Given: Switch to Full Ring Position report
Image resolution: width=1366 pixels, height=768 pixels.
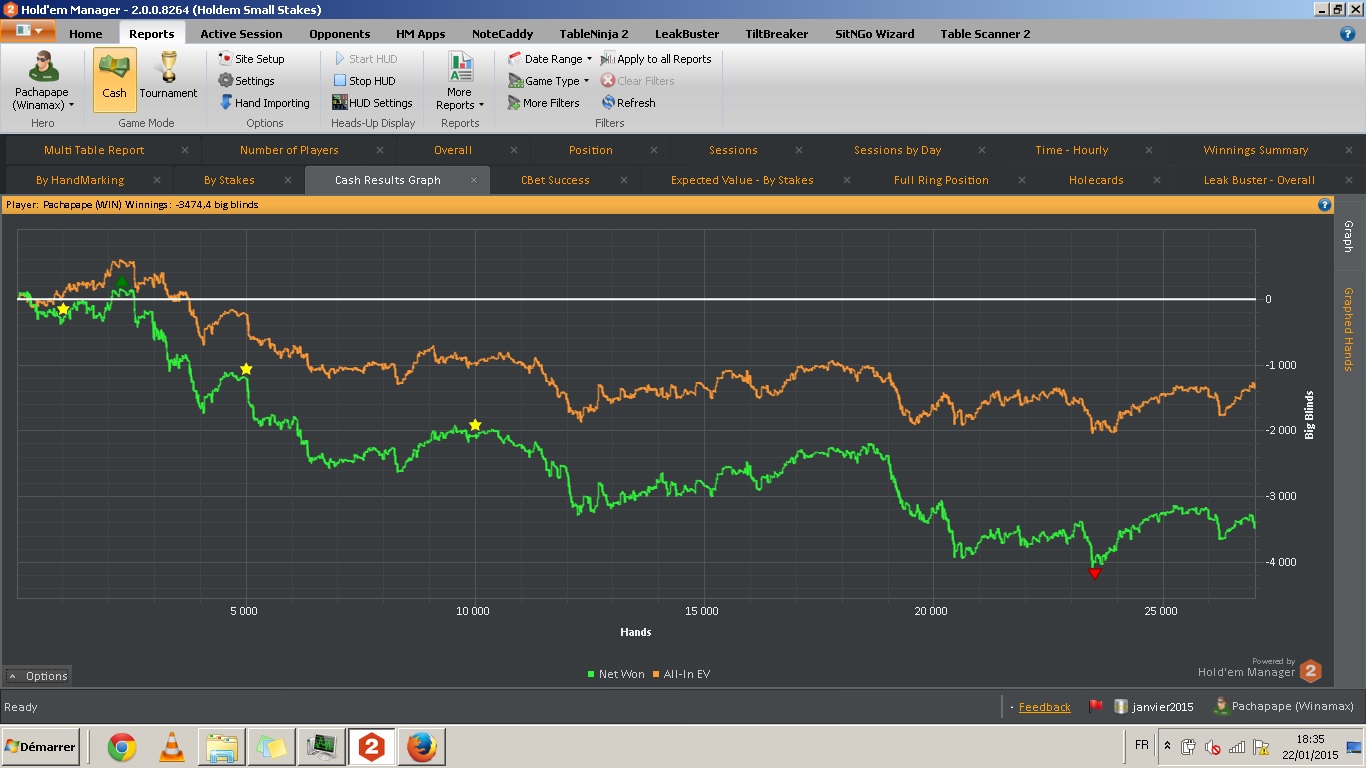Looking at the screenshot, I should [941, 180].
